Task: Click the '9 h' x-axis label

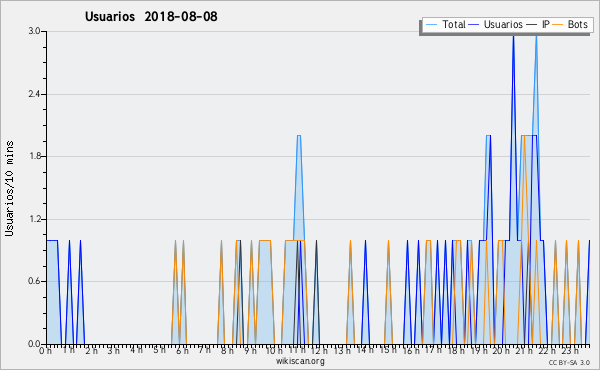Action: tap(250, 350)
